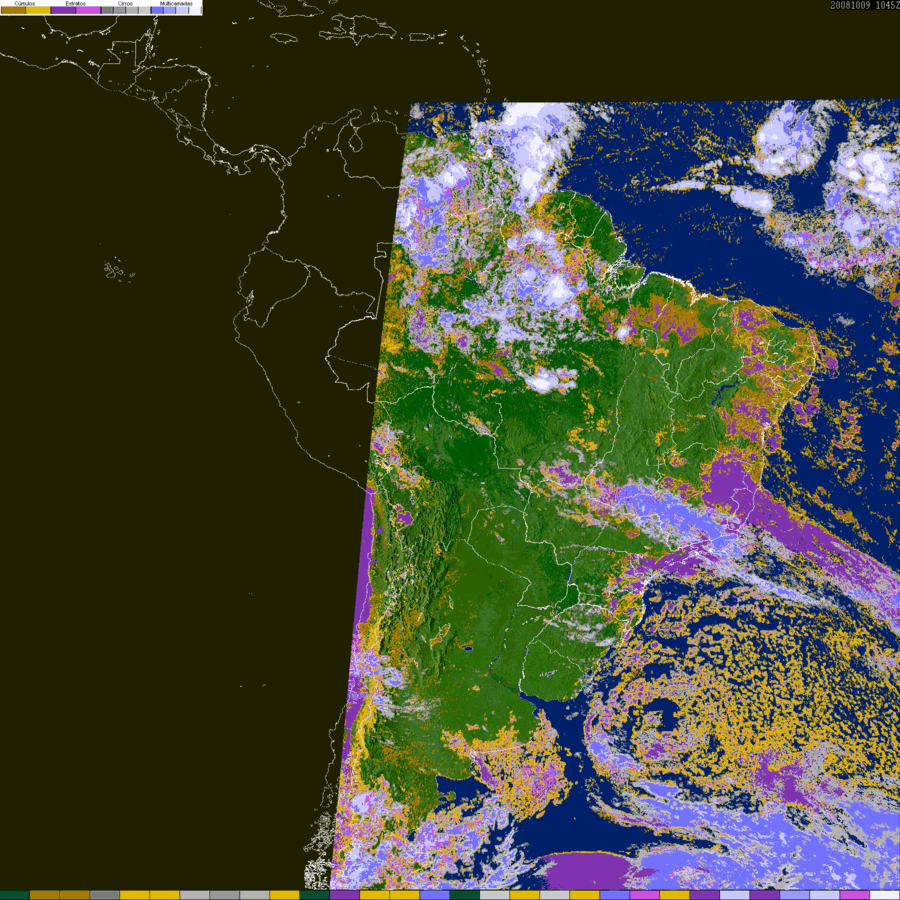Click the near-white Multicamadas legend swatch
The width and height of the screenshot is (900, 900).
(x=195, y=10)
